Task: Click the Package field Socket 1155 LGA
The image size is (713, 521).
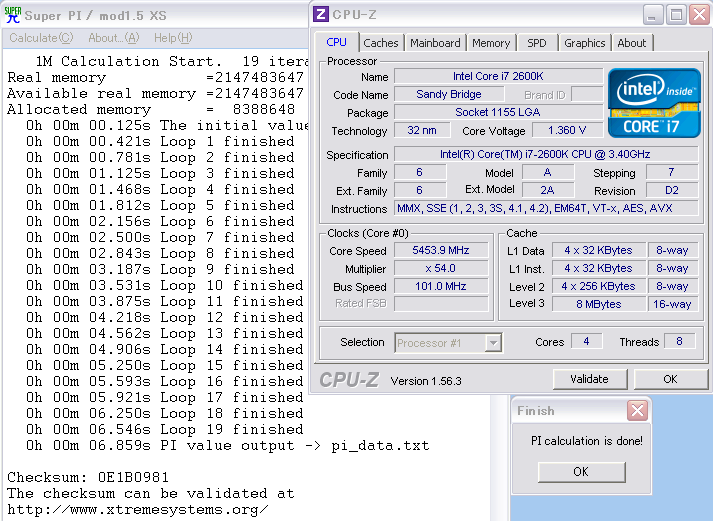Action: pyautogui.click(x=498, y=112)
